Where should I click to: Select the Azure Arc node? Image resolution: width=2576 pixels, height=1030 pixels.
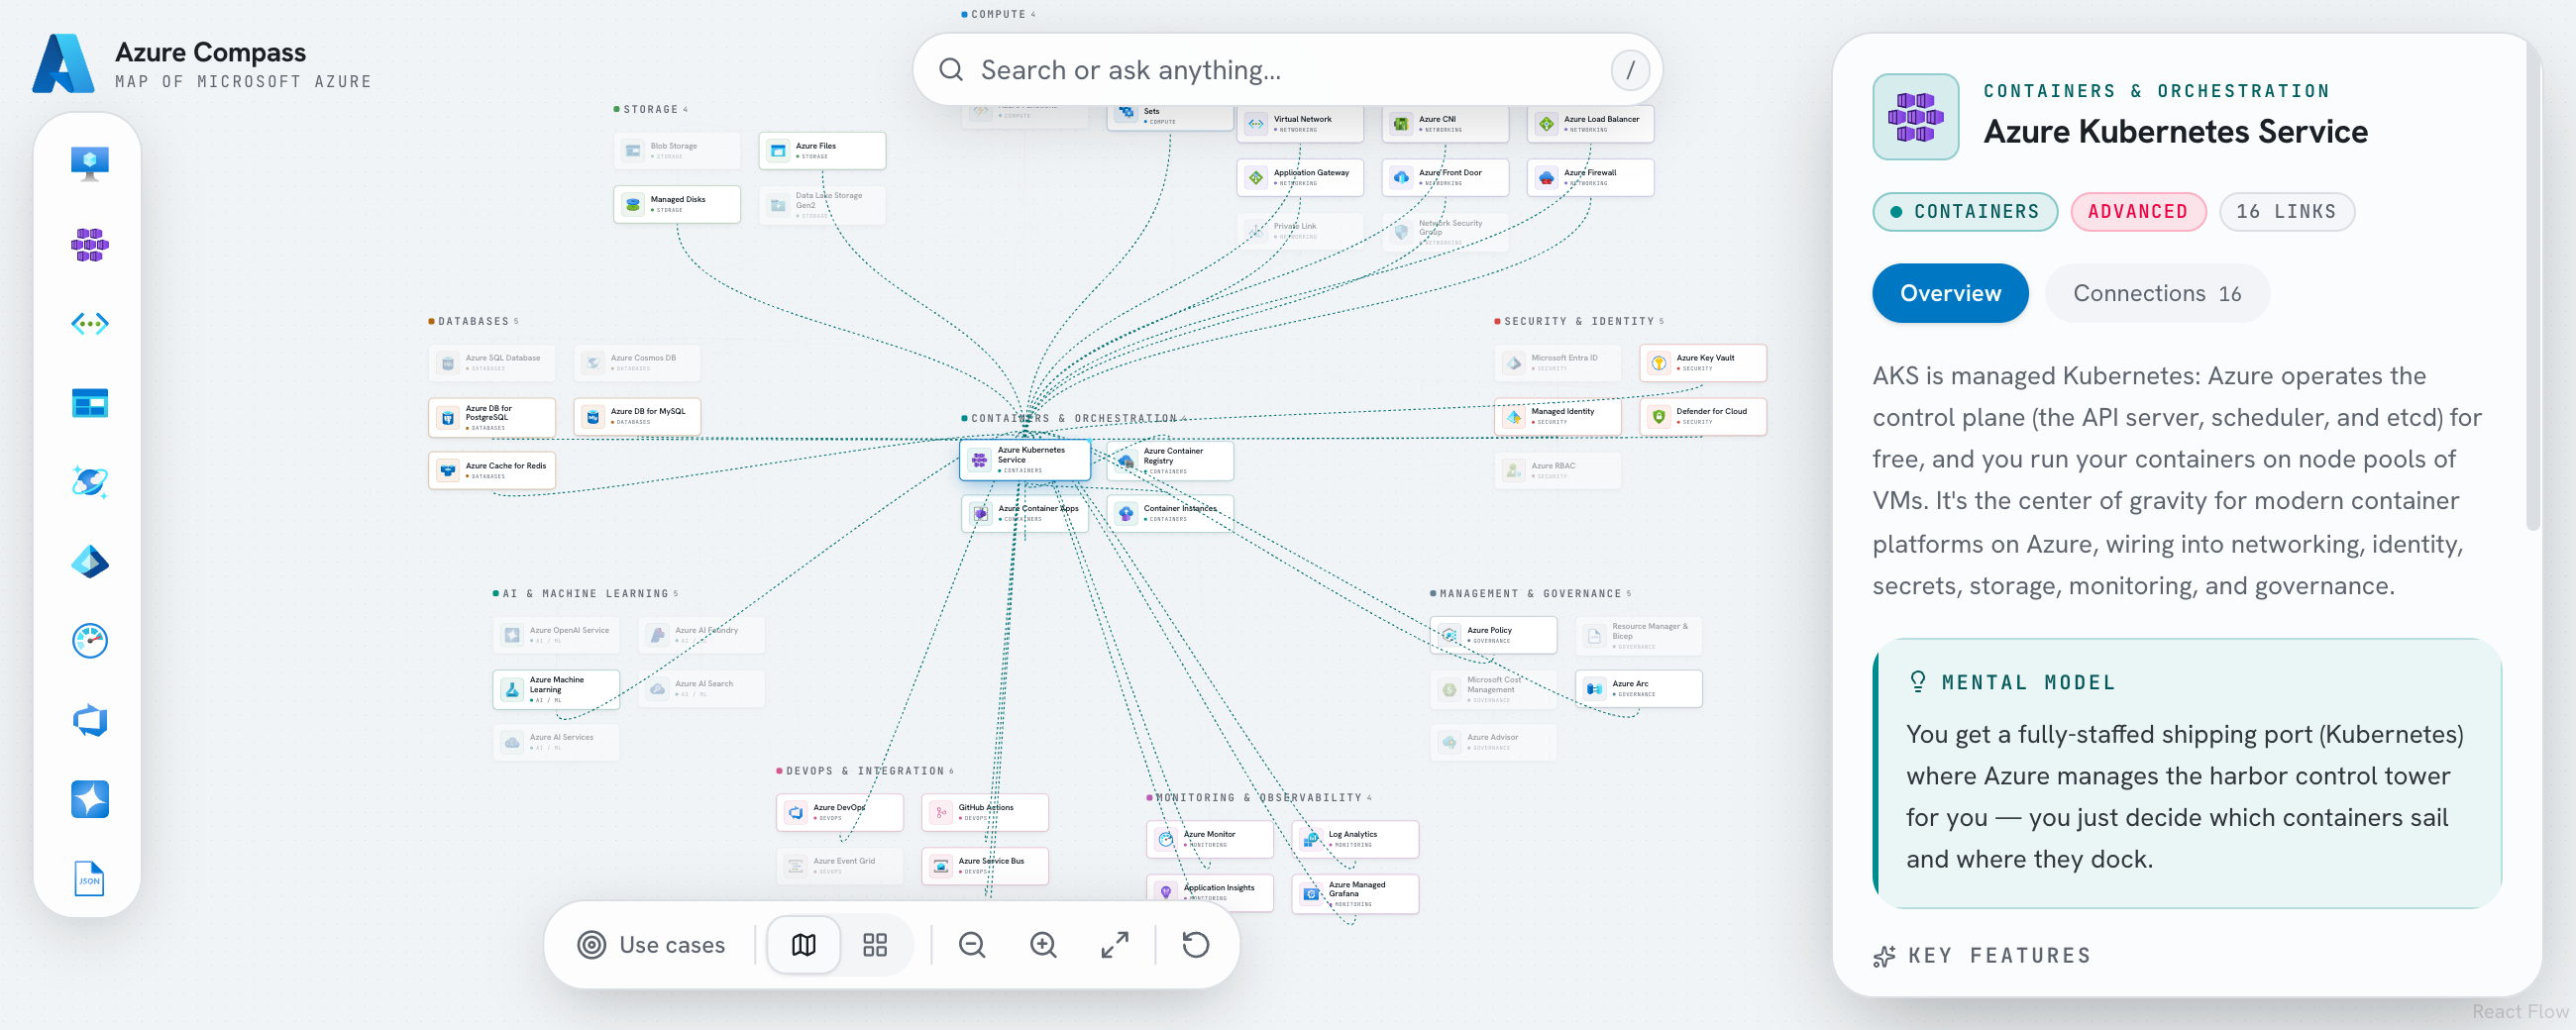pyautogui.click(x=1639, y=689)
